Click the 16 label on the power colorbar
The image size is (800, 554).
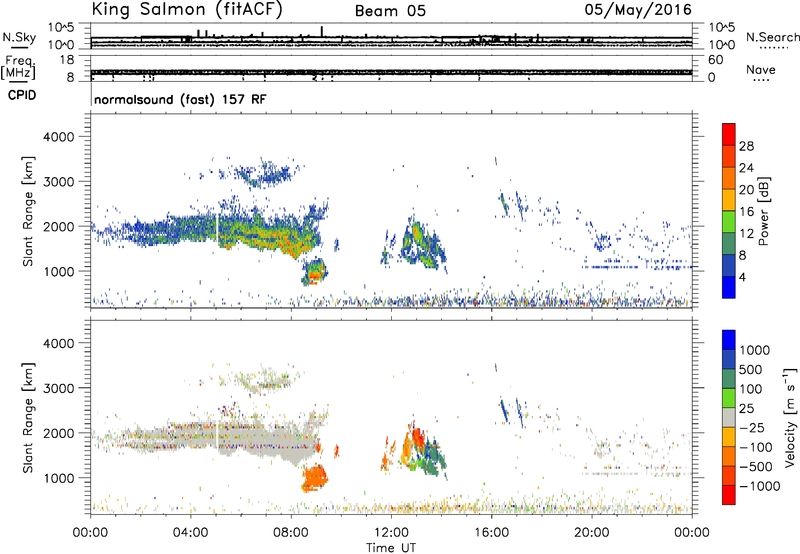(746, 212)
